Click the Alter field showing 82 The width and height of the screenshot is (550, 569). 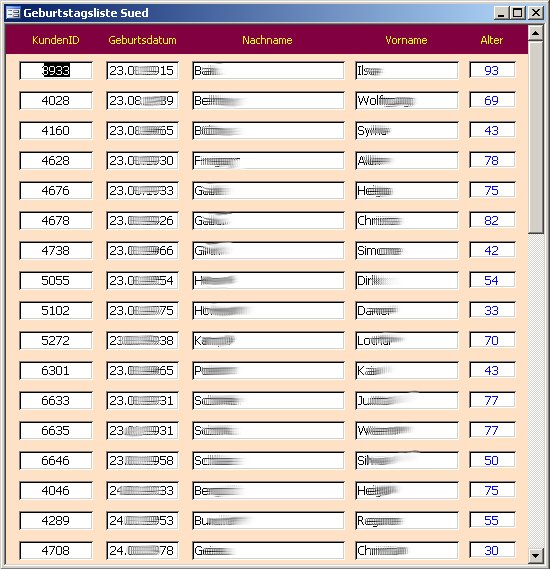pos(492,220)
